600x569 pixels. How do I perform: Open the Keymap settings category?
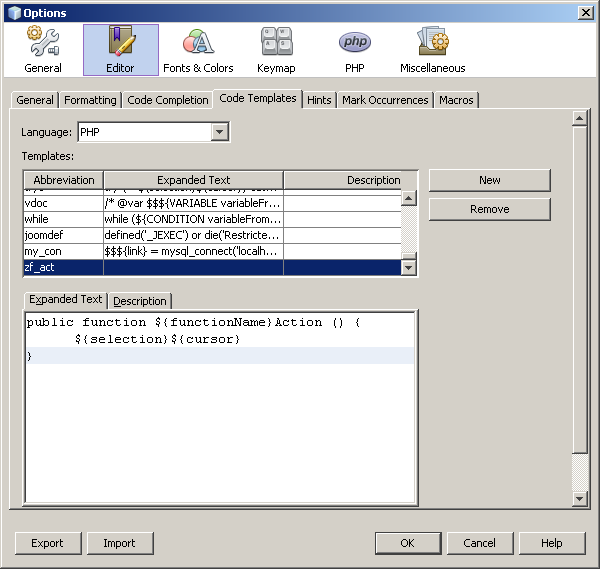pyautogui.click(x=276, y=50)
